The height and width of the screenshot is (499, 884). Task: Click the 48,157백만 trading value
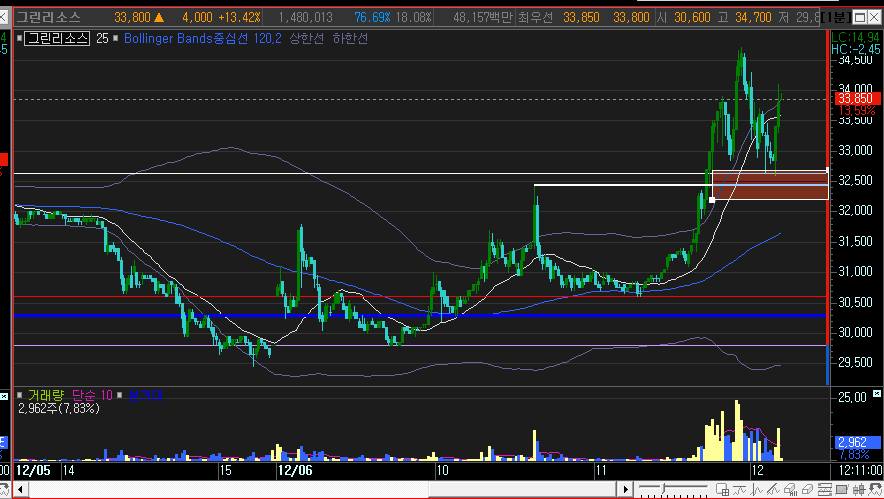(483, 17)
